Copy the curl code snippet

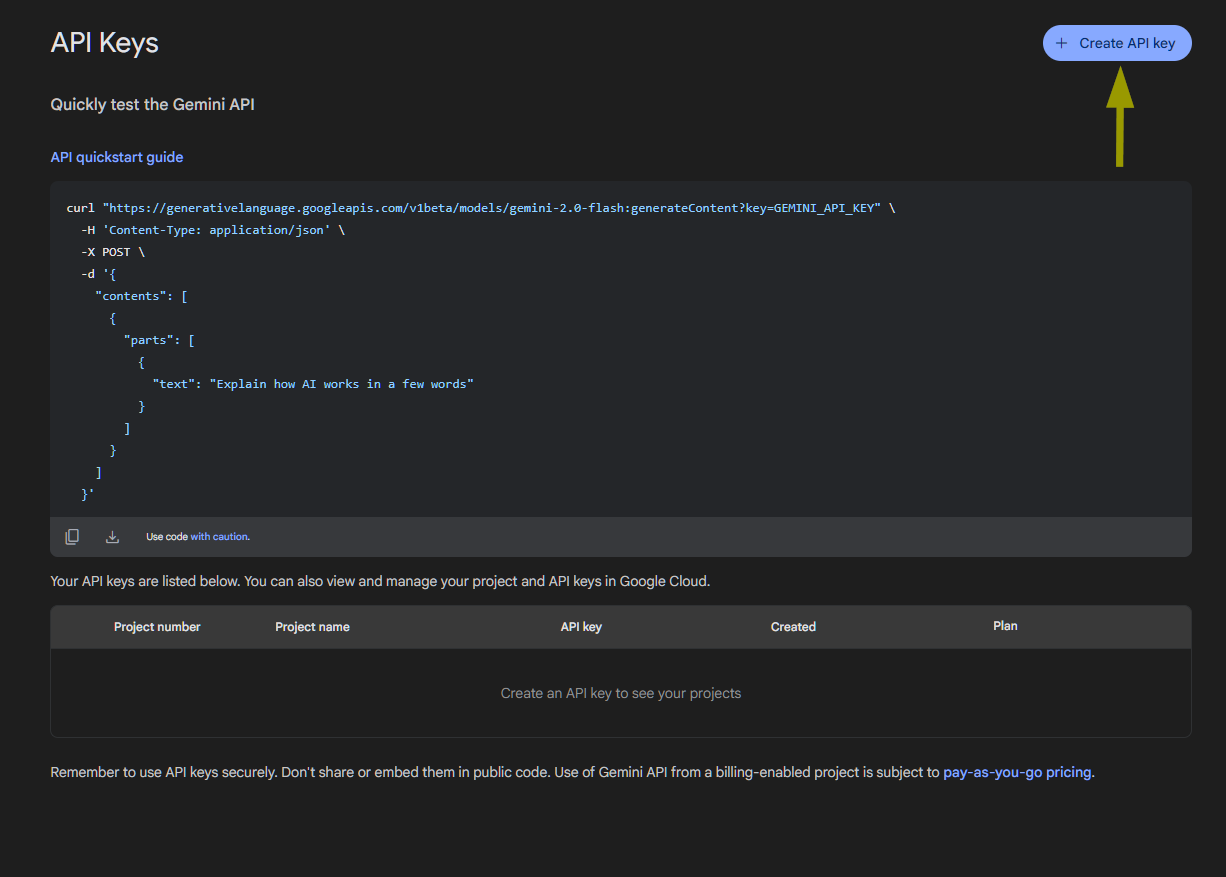[x=72, y=537]
